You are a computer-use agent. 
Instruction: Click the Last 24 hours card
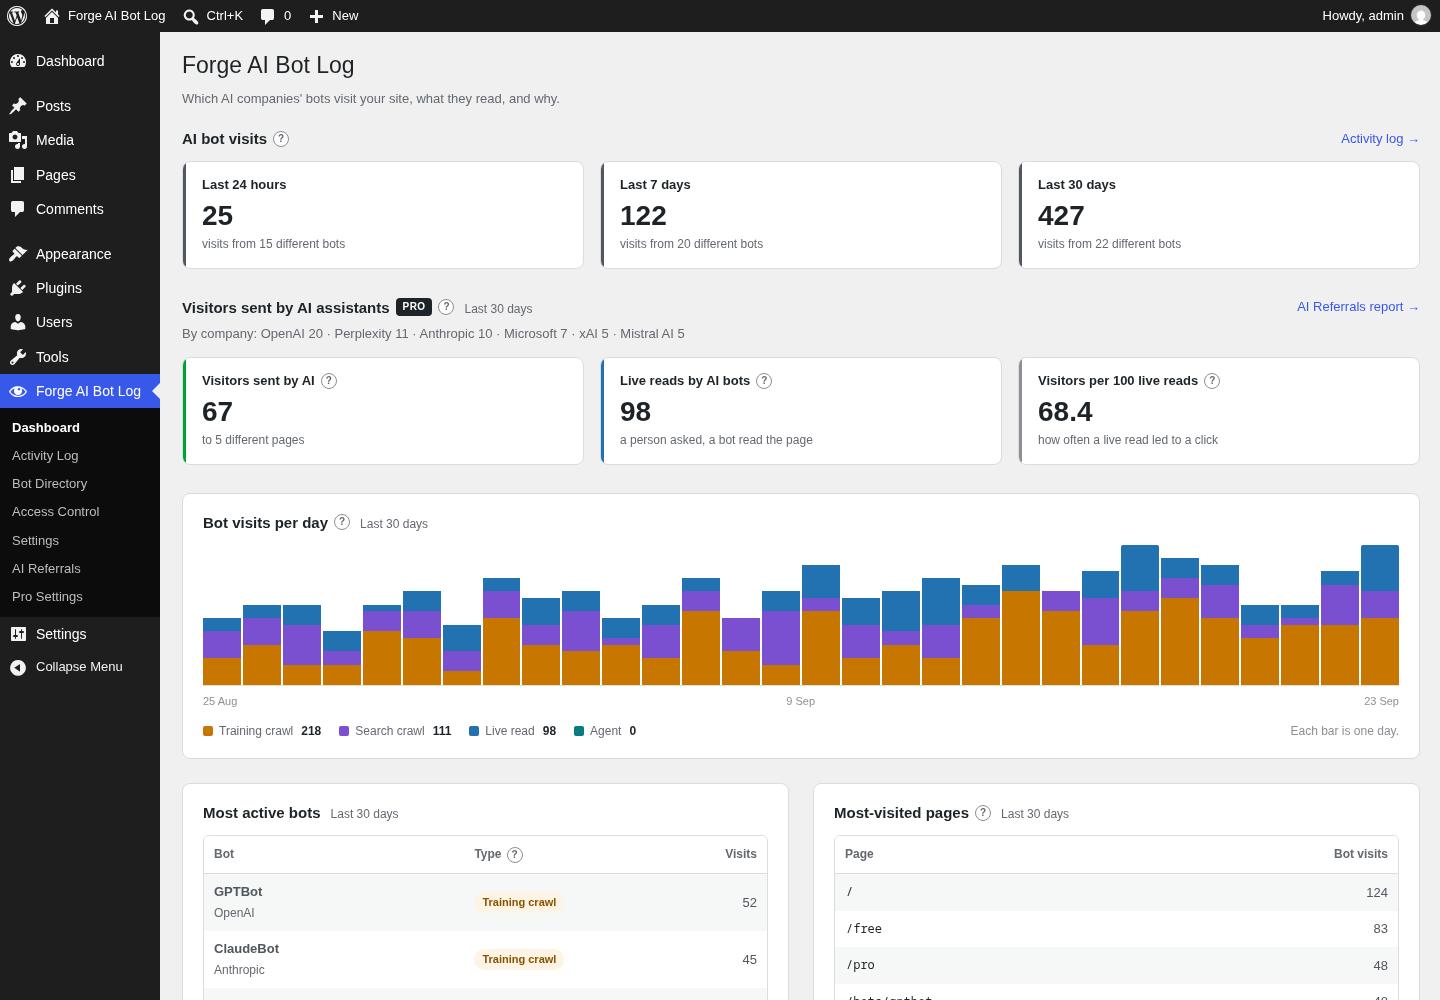click(383, 215)
